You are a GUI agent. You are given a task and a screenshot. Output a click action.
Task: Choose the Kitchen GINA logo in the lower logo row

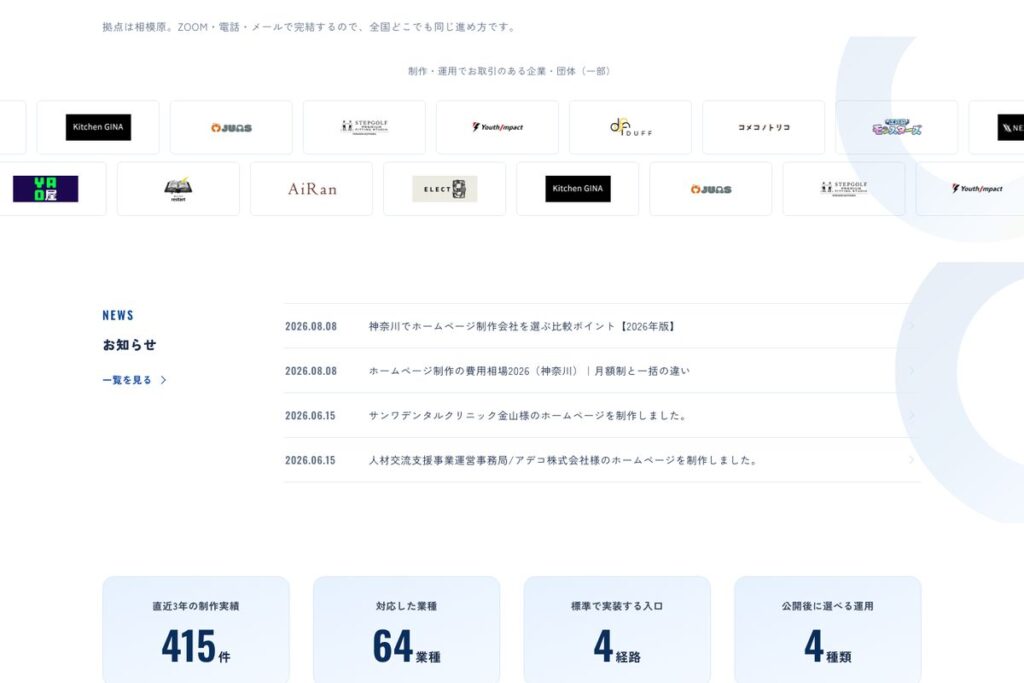click(x=578, y=189)
